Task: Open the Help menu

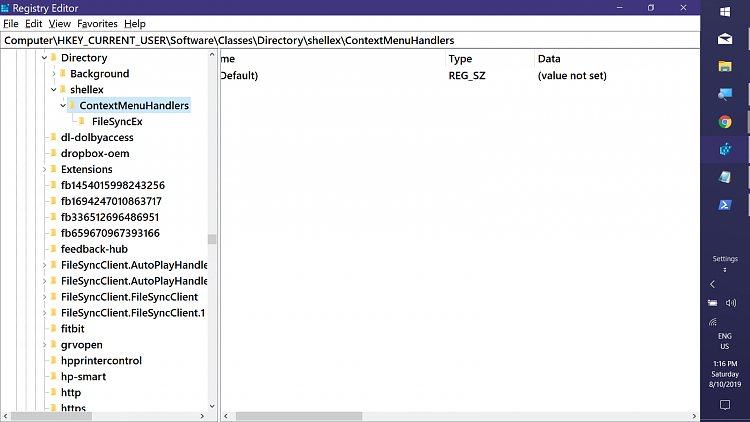Action: click(134, 23)
